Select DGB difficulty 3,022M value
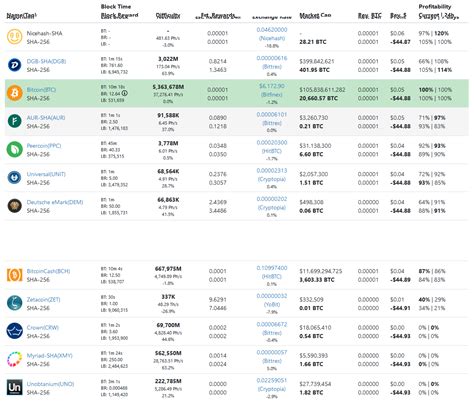Viewport: 474px width, 401px height. (x=168, y=59)
